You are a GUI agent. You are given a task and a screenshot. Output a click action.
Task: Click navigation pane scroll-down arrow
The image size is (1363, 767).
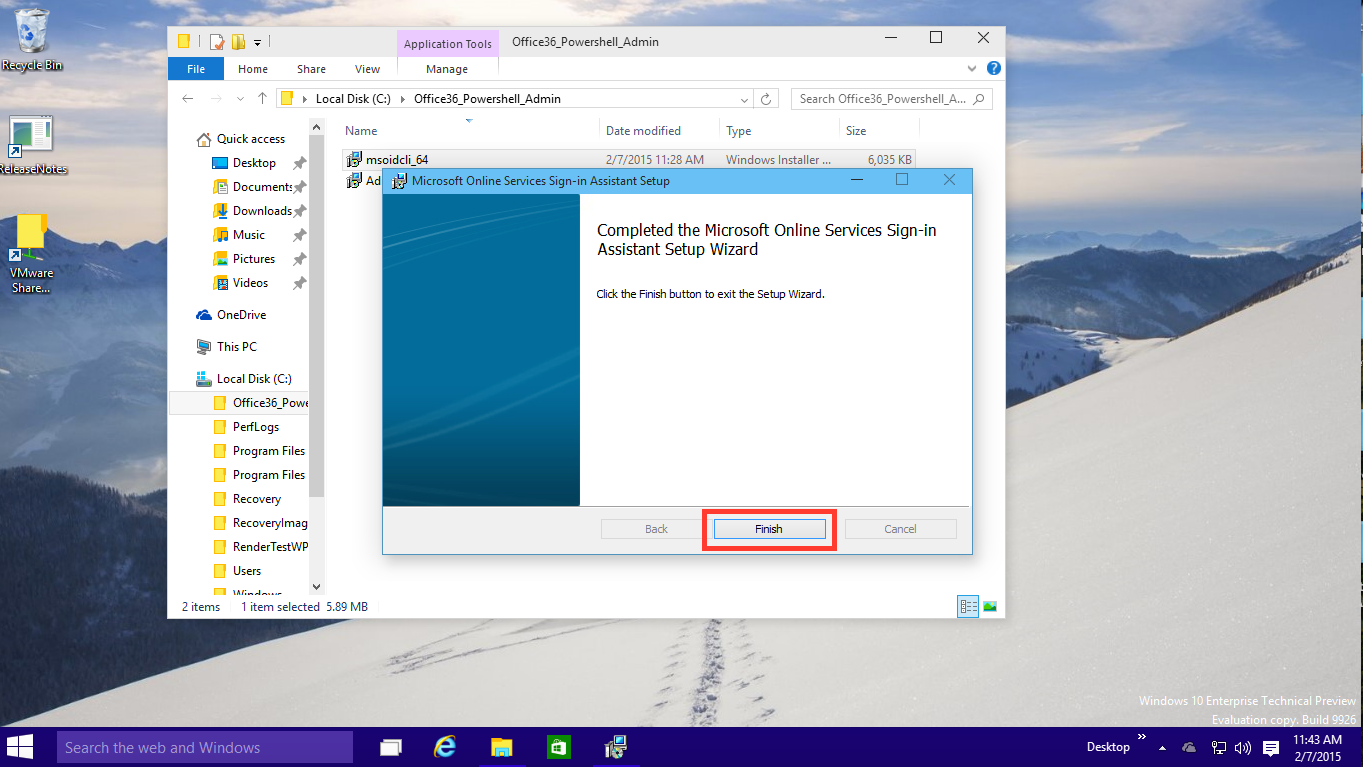[x=317, y=586]
